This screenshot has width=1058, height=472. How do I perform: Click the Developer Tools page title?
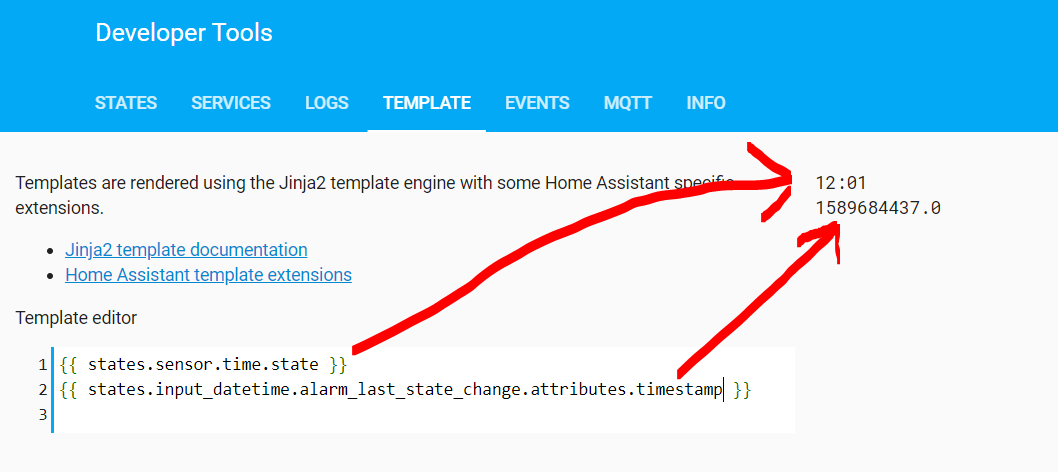184,32
